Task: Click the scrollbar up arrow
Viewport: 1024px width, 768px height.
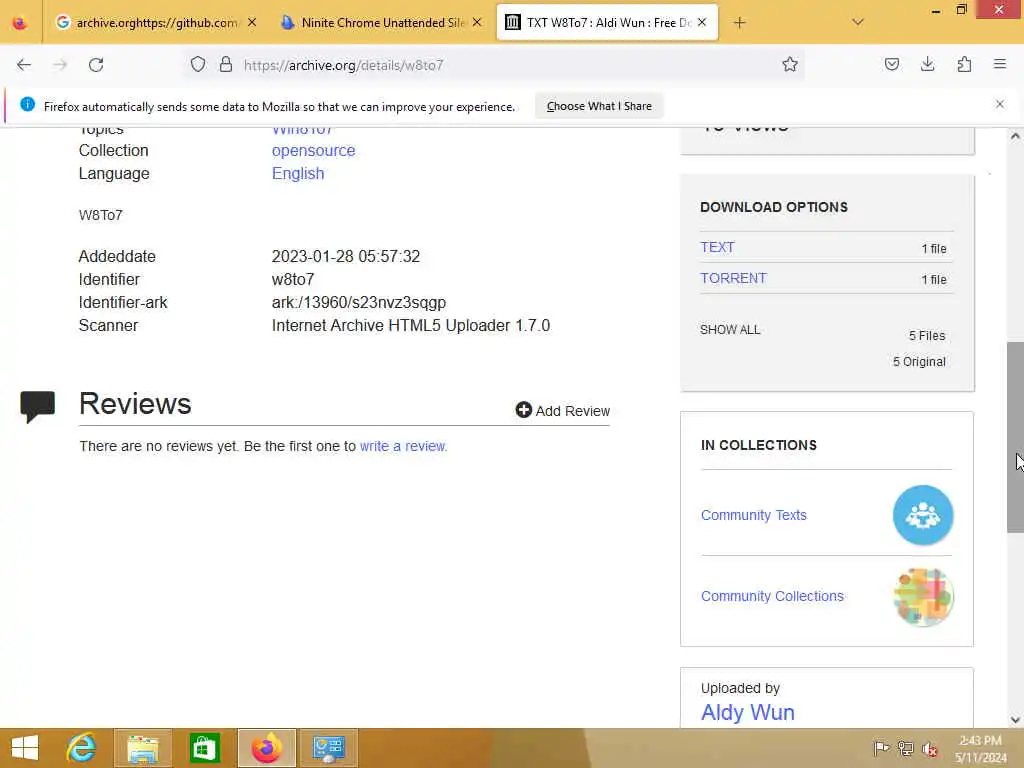Action: [1015, 136]
